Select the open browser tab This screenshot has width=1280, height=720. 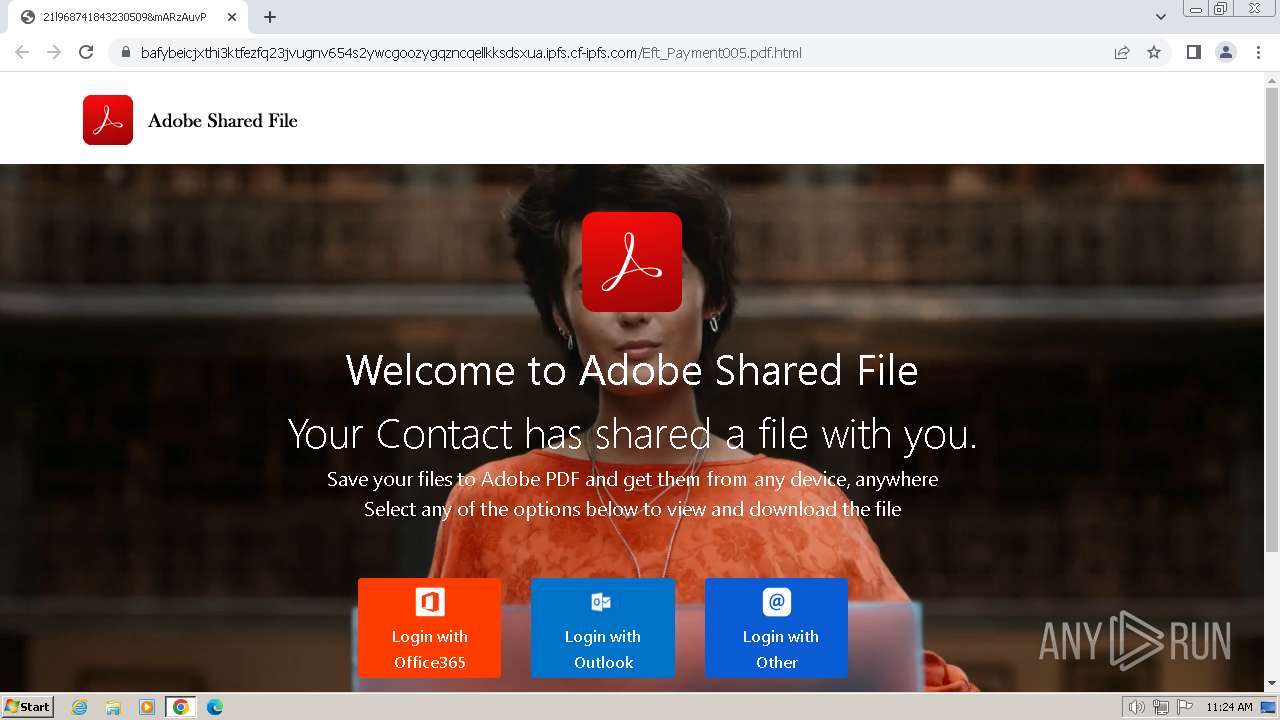click(127, 17)
